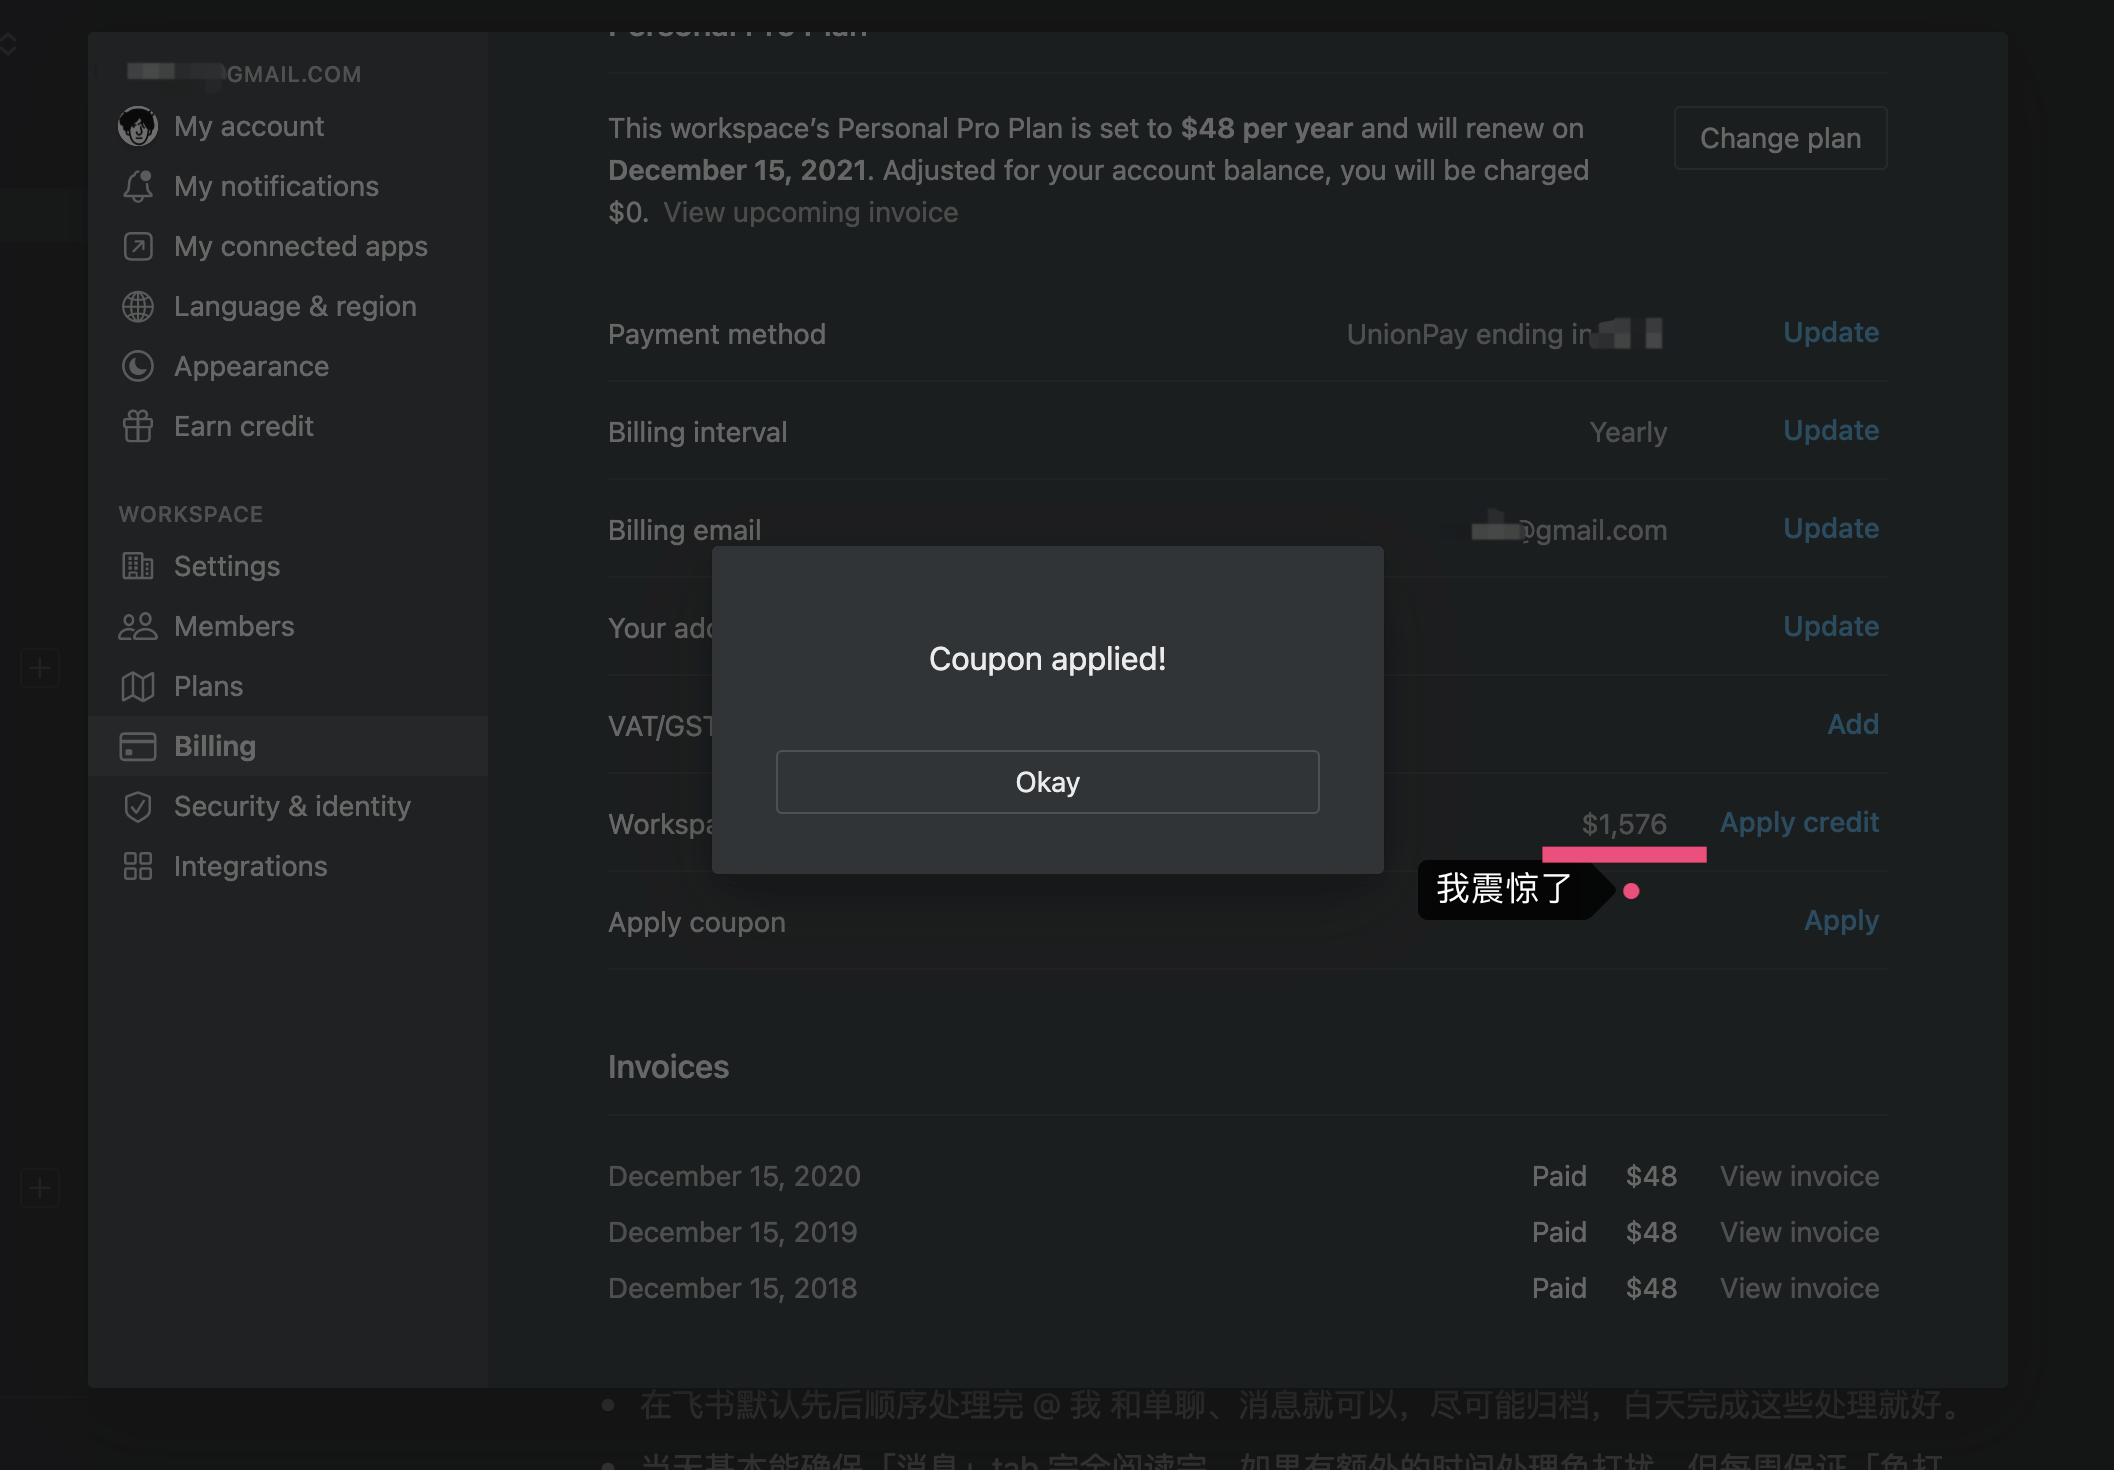Screen dimensions: 2114x1470
Task: Click the Integrations grid icon
Action: [138, 867]
